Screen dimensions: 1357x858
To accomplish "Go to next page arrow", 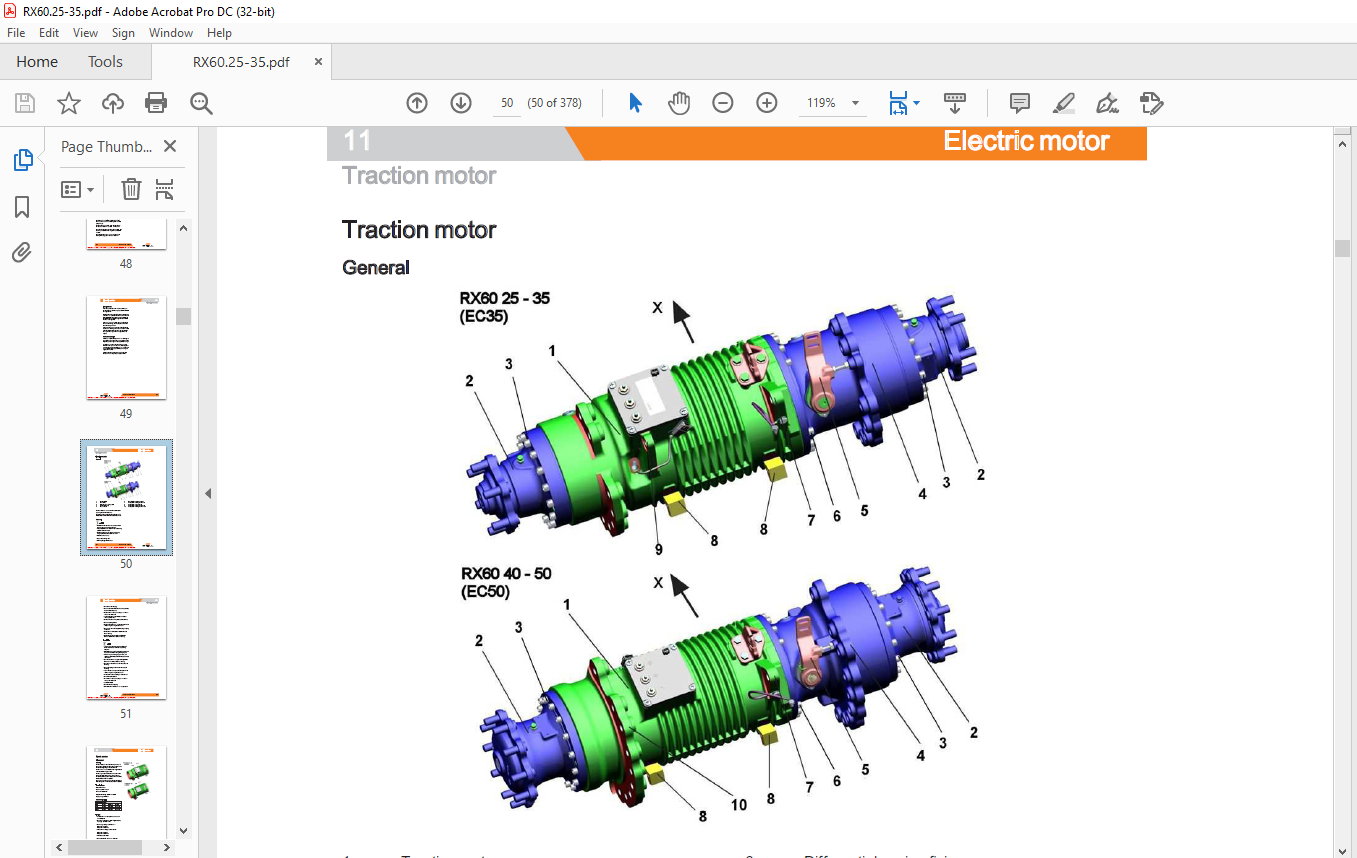I will point(461,103).
